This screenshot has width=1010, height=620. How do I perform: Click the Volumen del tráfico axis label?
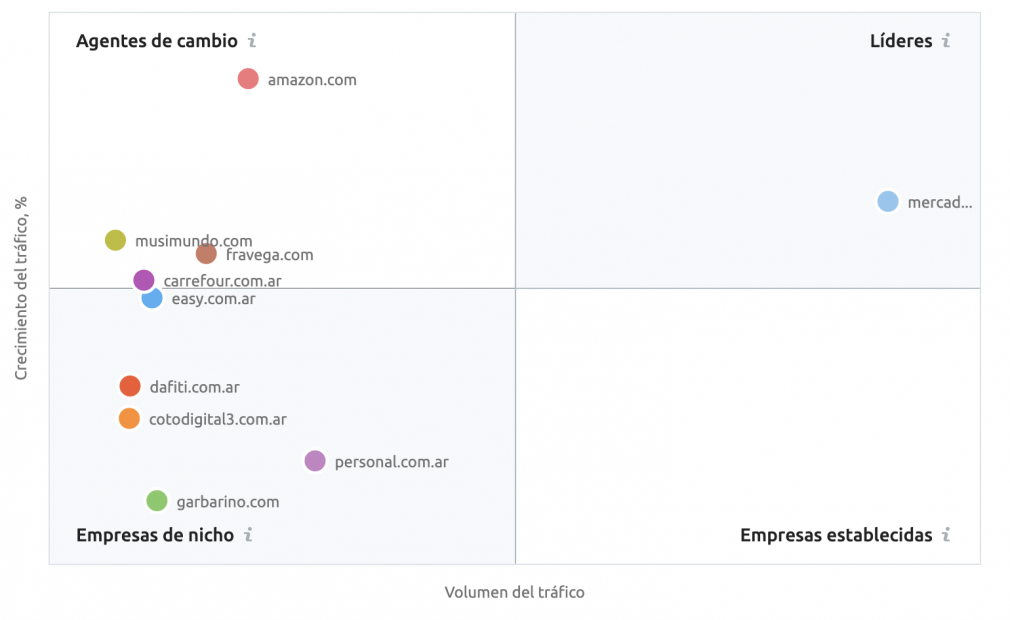pyautogui.click(x=515, y=592)
